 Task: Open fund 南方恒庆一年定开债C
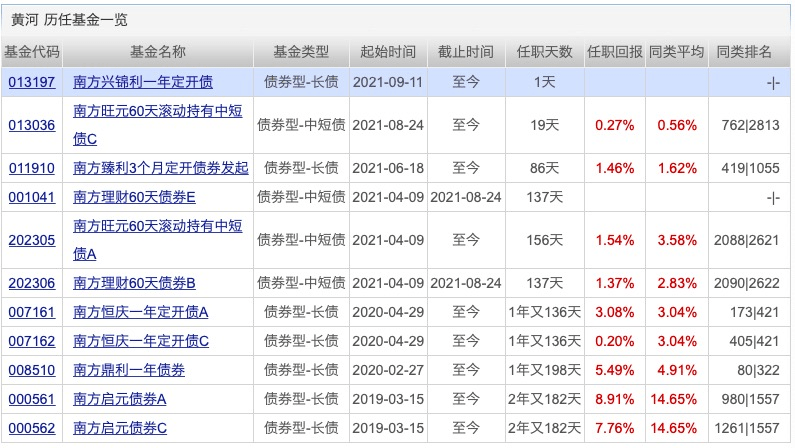[x=141, y=341]
